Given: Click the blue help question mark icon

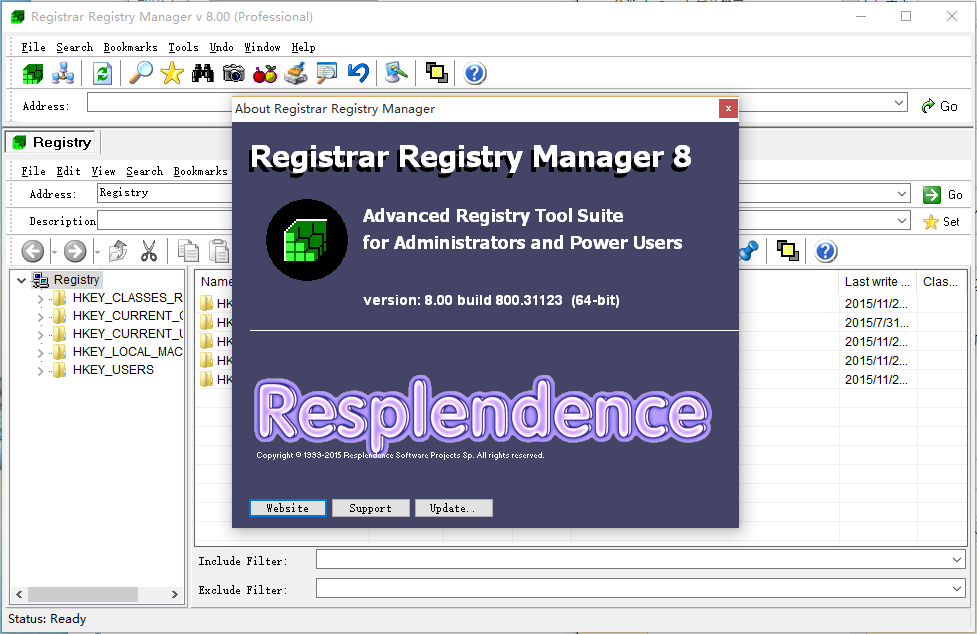Looking at the screenshot, I should click(x=475, y=73).
